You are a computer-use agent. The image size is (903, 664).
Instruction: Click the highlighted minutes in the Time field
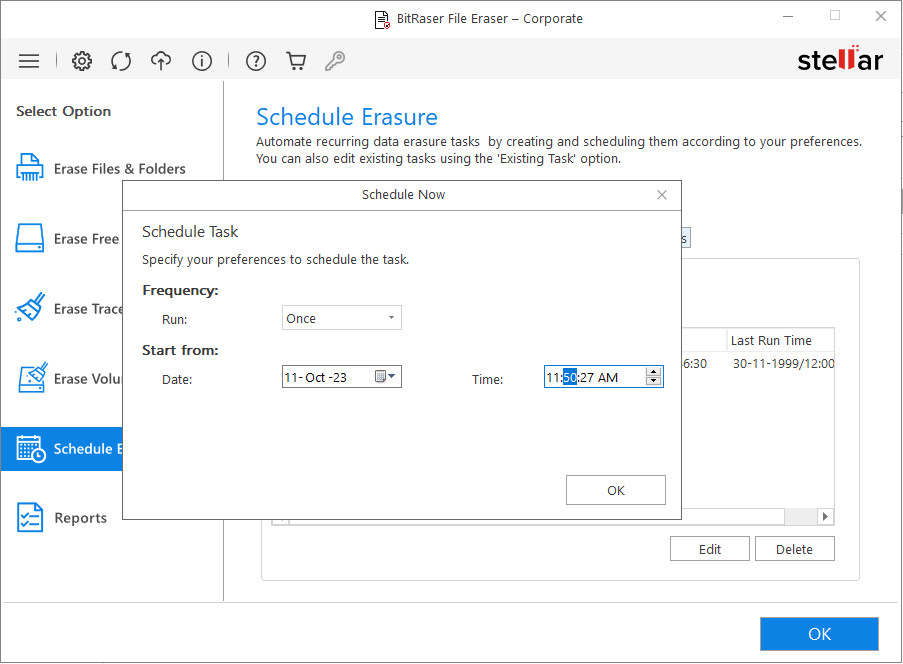point(570,377)
